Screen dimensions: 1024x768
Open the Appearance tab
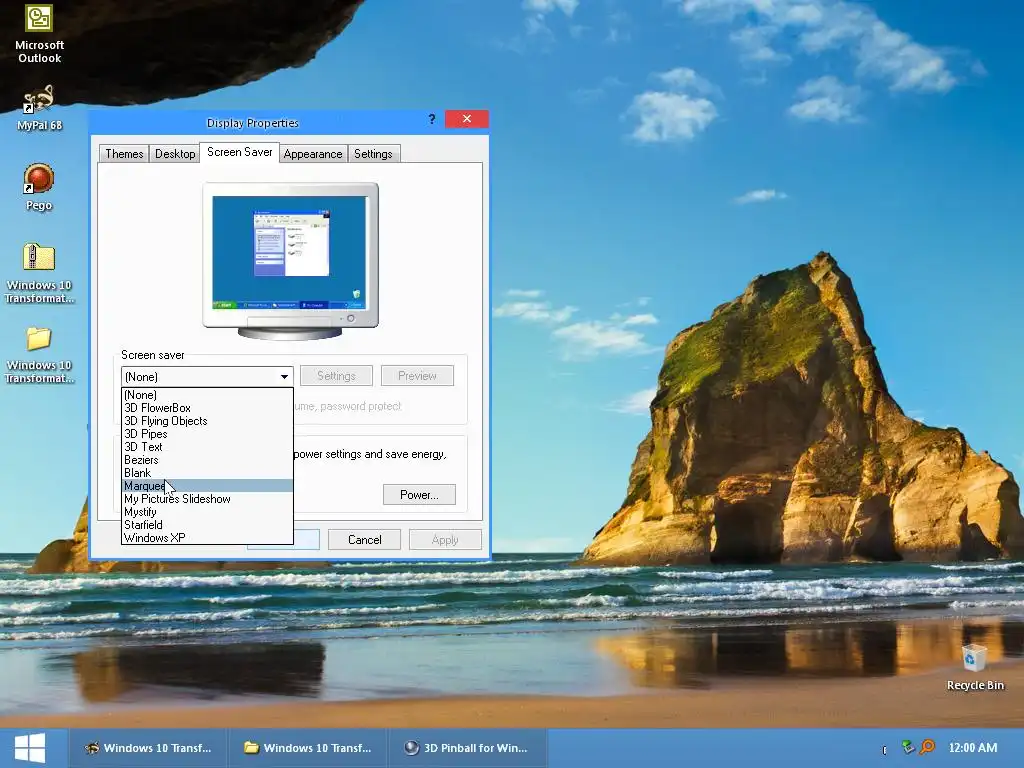(313, 153)
